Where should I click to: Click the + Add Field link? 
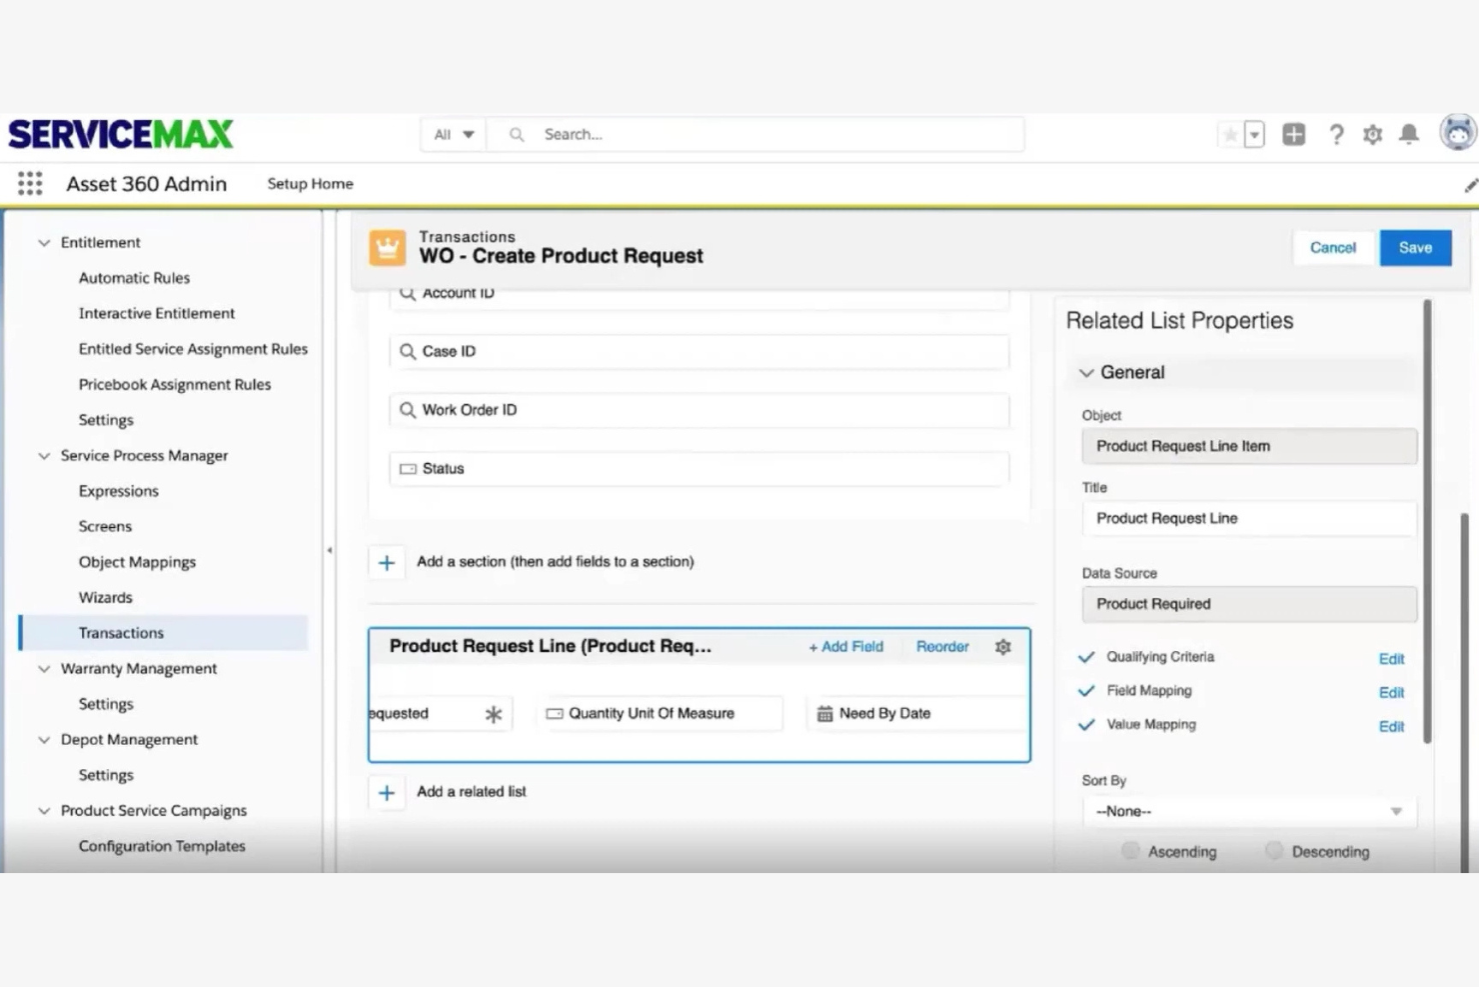[846, 647]
